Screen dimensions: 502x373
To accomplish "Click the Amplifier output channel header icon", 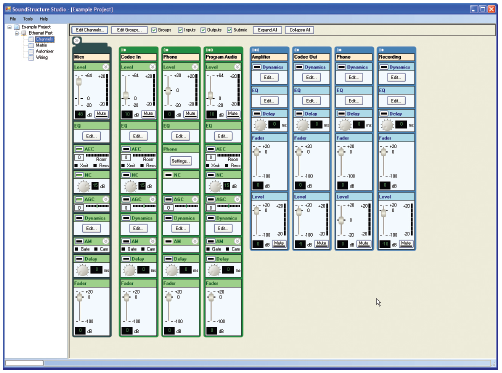I will coord(255,50).
